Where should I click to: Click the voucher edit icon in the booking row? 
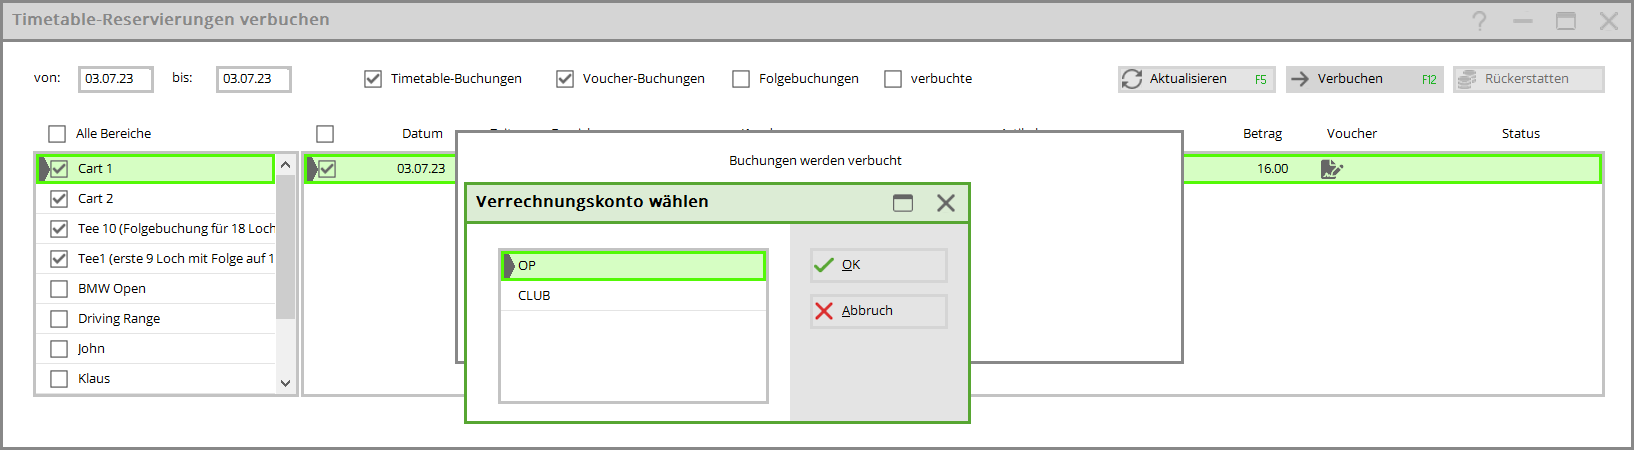[x=1331, y=169]
